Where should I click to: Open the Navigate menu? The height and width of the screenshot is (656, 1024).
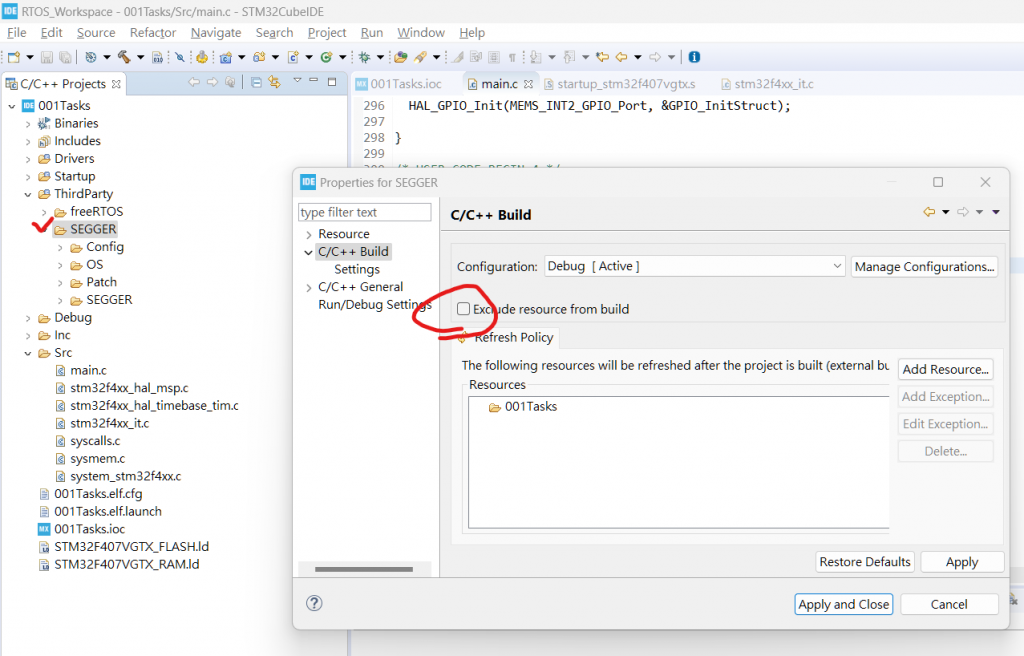(x=216, y=33)
